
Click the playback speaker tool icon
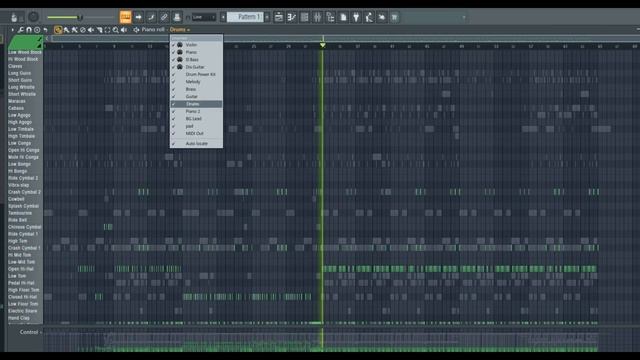tap(124, 30)
